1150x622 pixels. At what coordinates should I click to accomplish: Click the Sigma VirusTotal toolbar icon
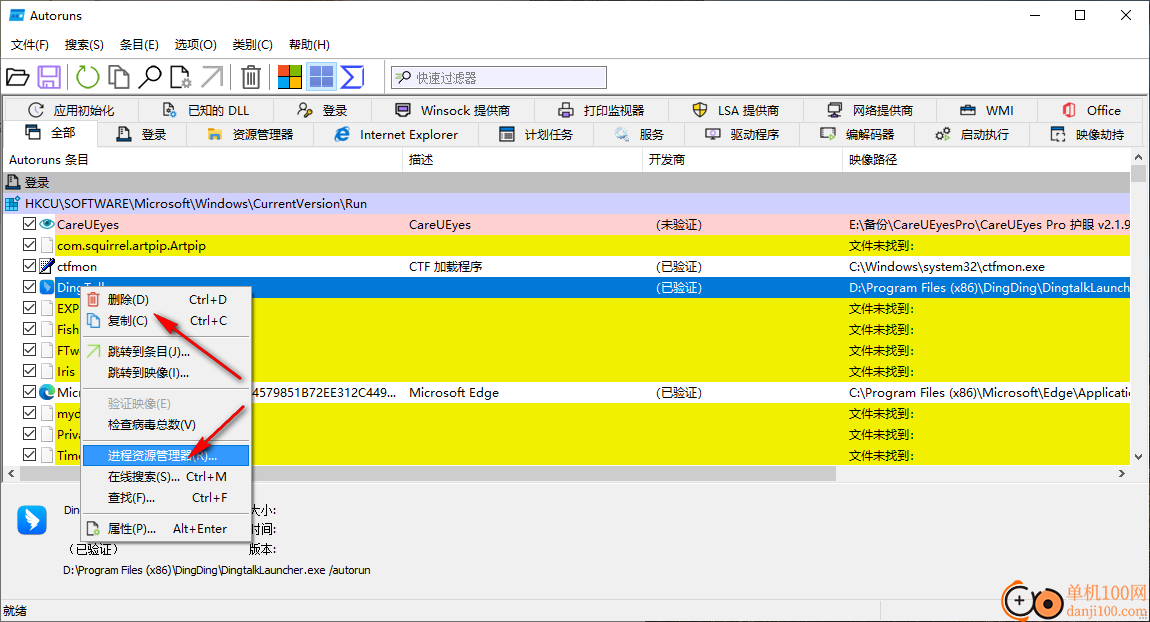tap(353, 77)
